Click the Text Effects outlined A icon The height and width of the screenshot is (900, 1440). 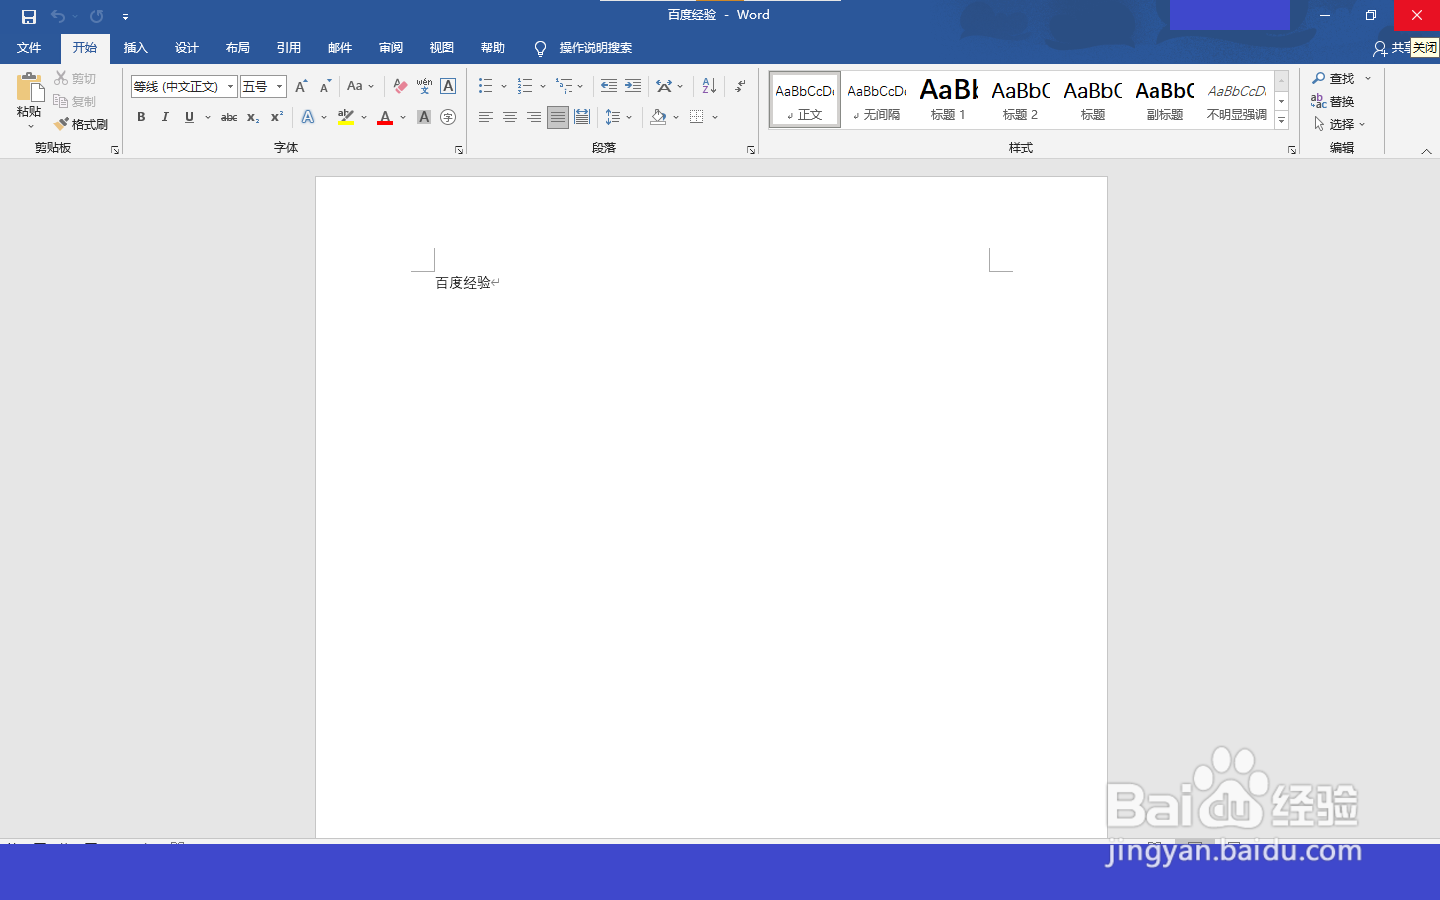tap(308, 117)
